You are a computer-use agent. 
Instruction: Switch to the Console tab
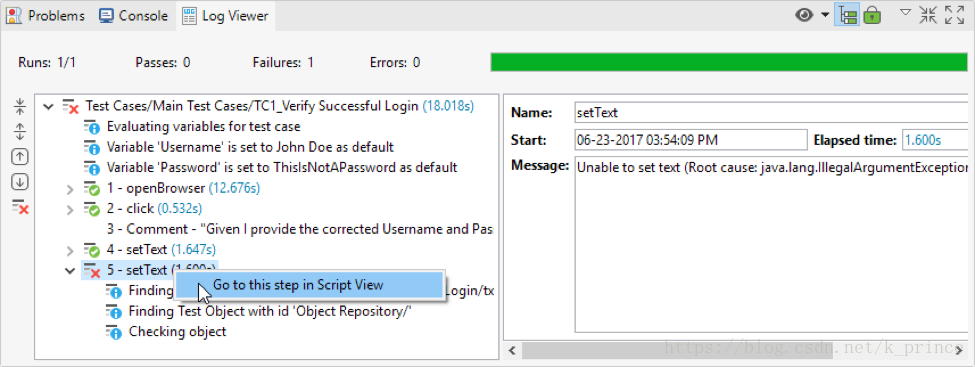pyautogui.click(x=134, y=16)
